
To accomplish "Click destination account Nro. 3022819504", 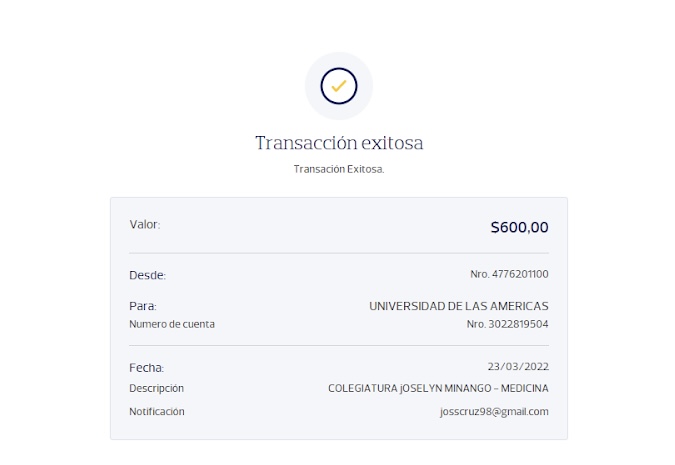I will 507,324.
